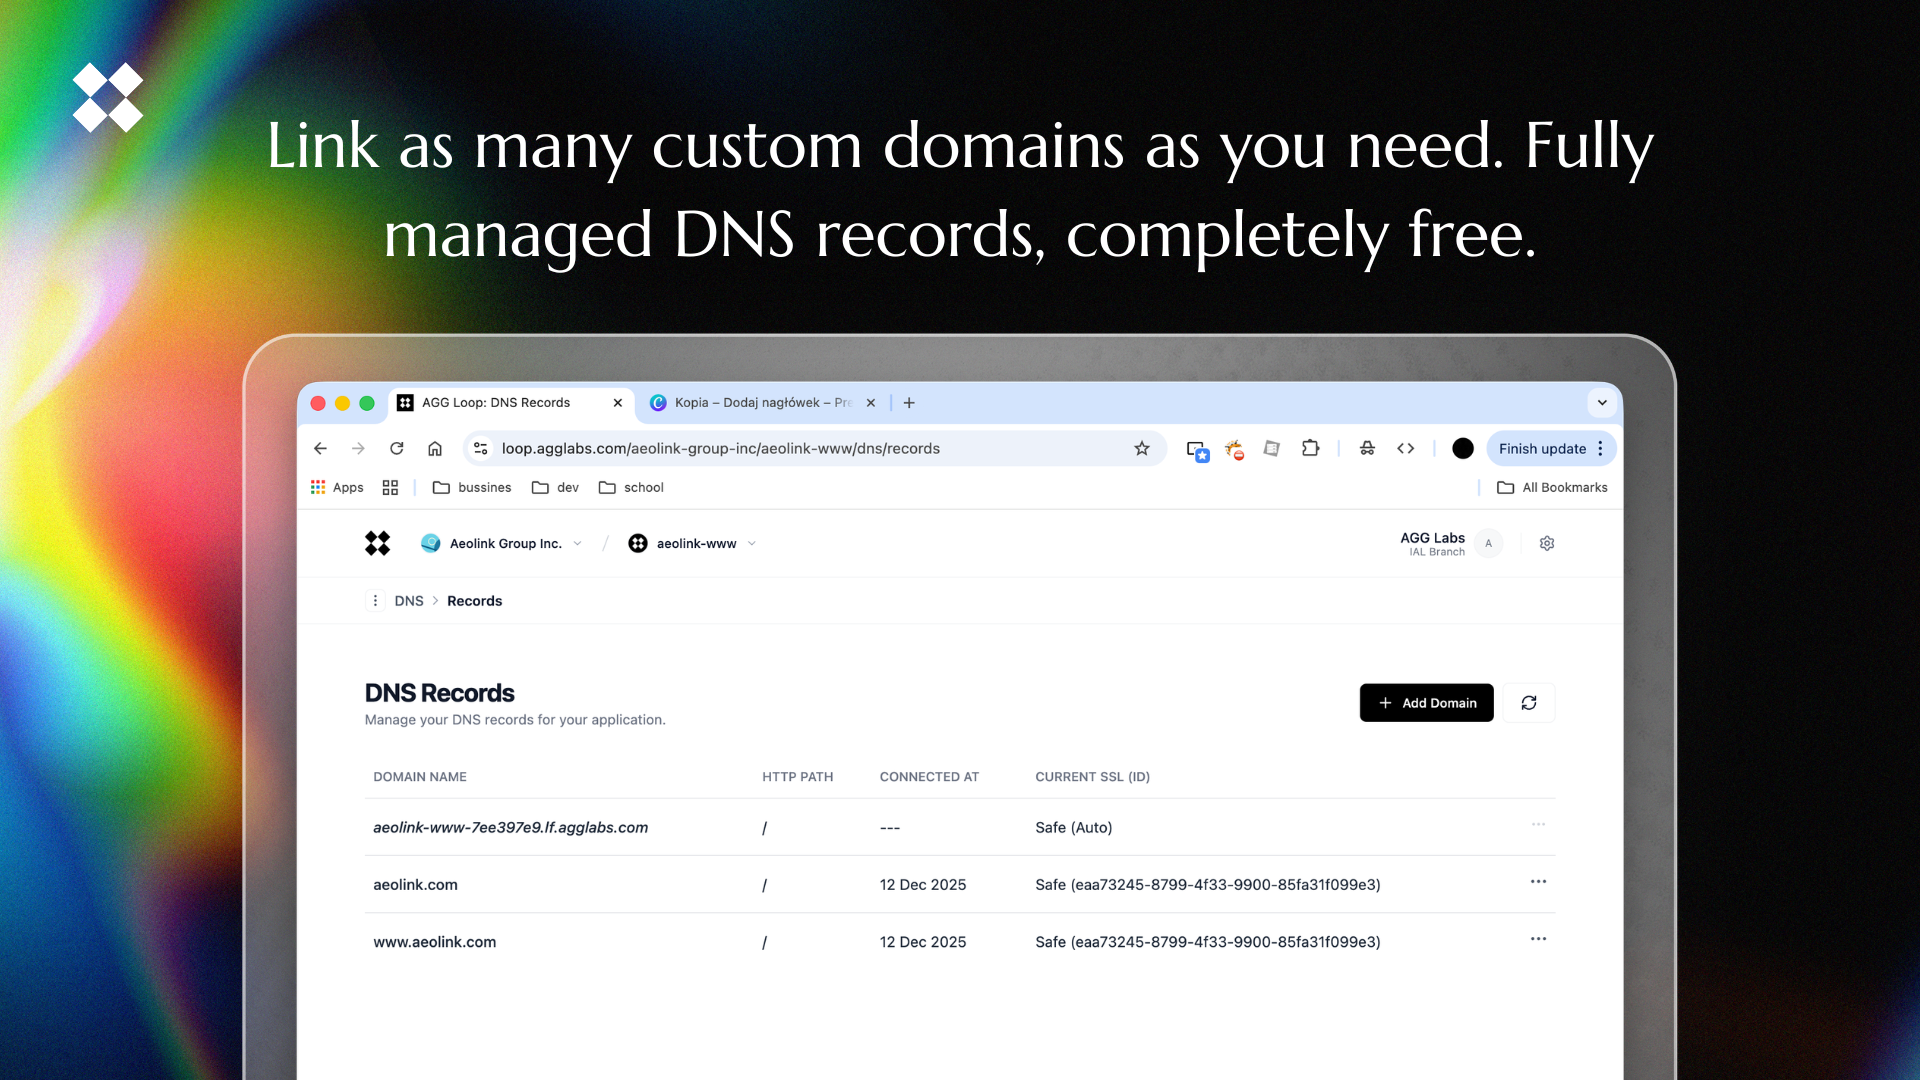Open the breadcrumb vertical dots menu beside DNS
This screenshot has height=1080, width=1920.
[x=375, y=601]
